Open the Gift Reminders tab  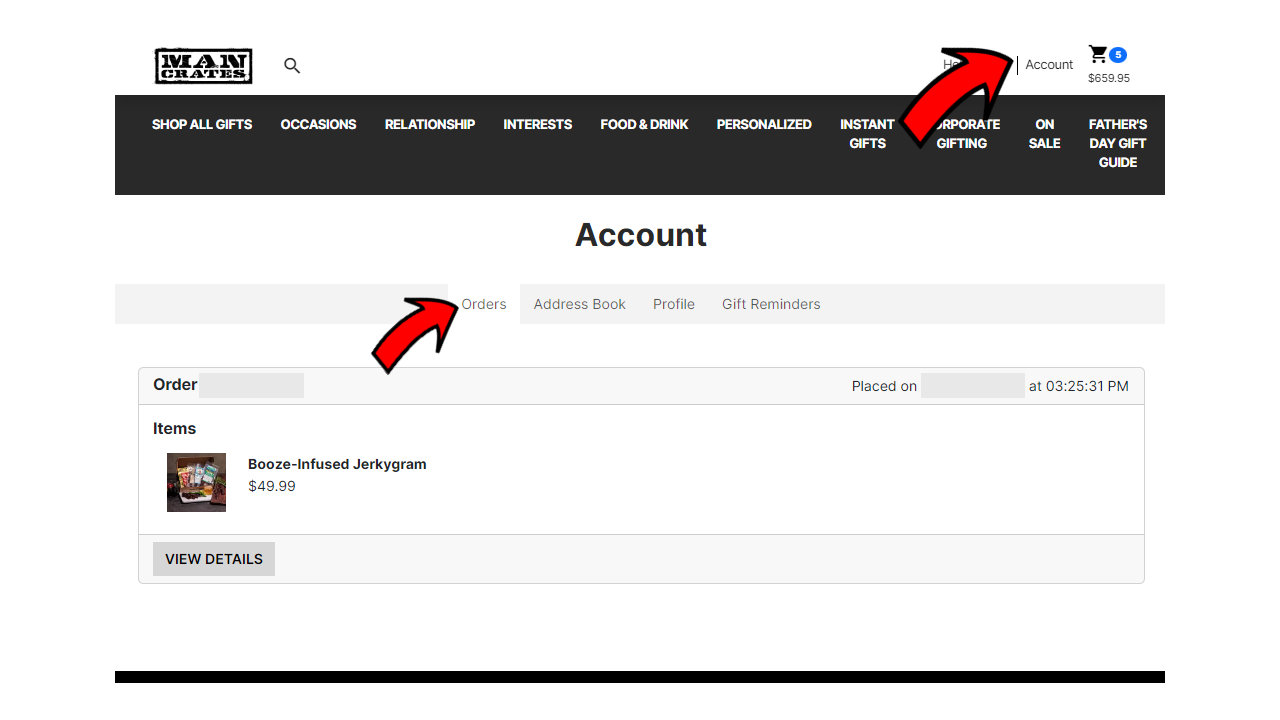point(771,304)
